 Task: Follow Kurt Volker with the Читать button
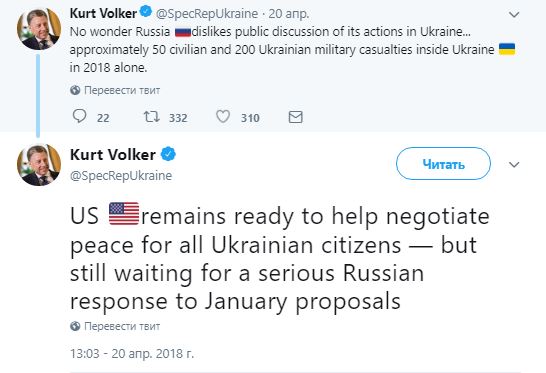pos(443,164)
